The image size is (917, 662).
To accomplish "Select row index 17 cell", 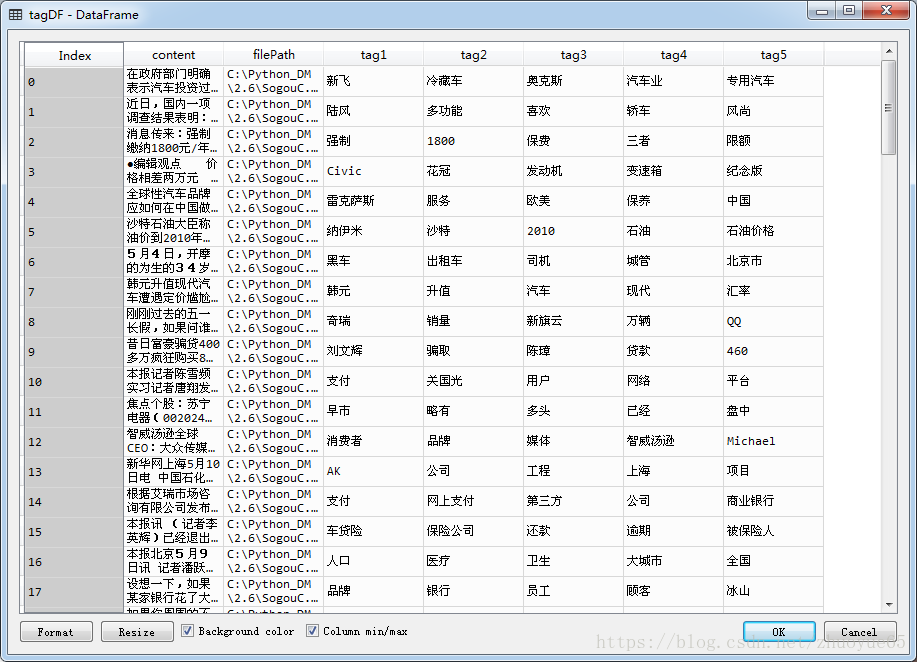I will click(x=74, y=592).
